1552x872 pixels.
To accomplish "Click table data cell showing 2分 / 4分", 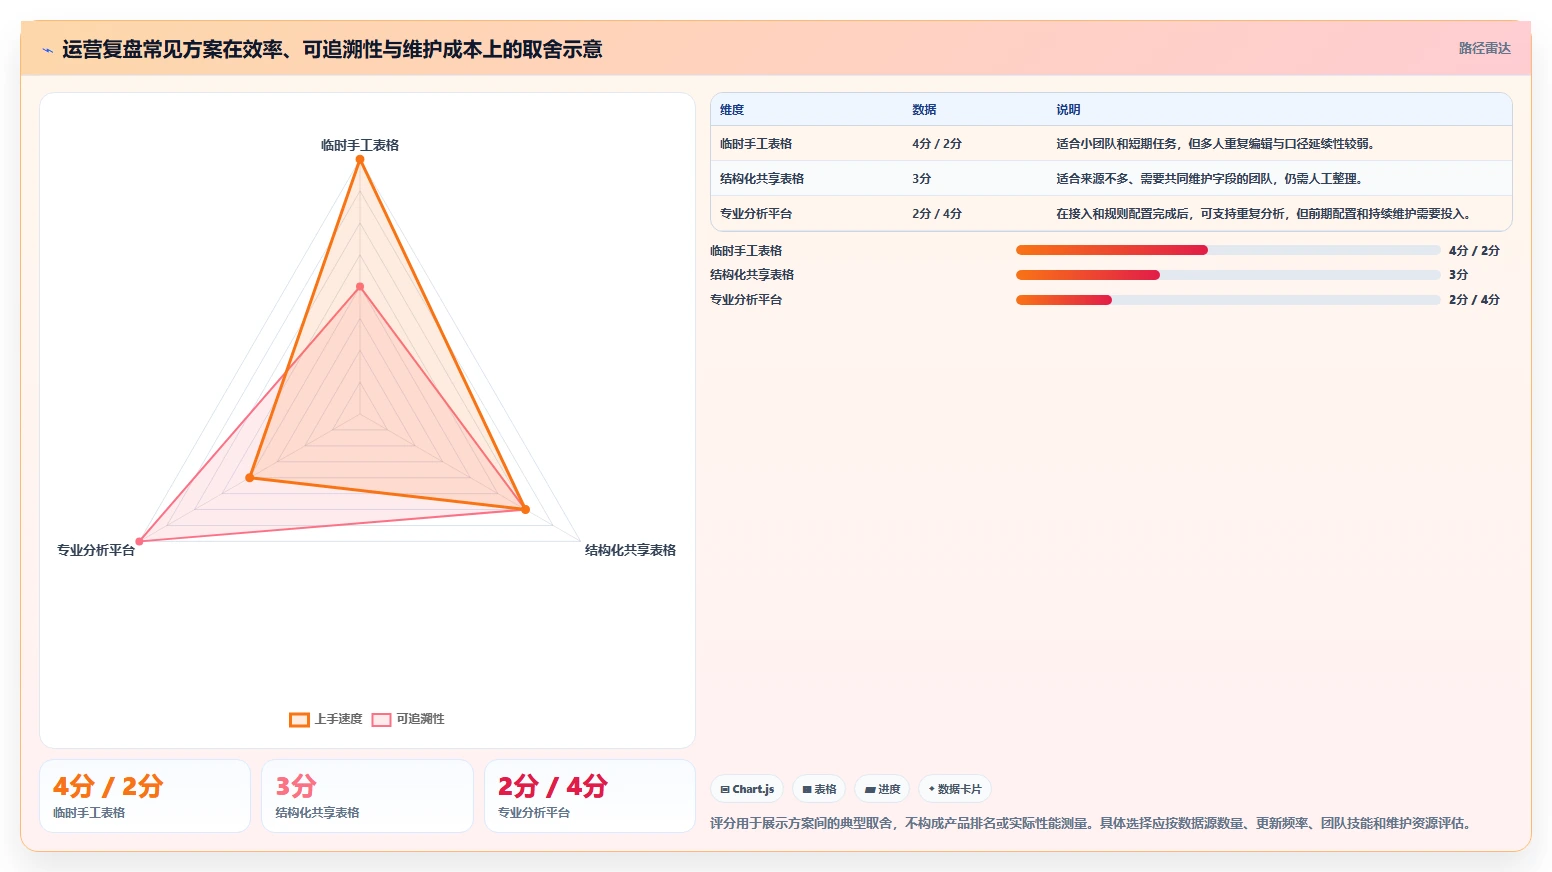I will (937, 214).
